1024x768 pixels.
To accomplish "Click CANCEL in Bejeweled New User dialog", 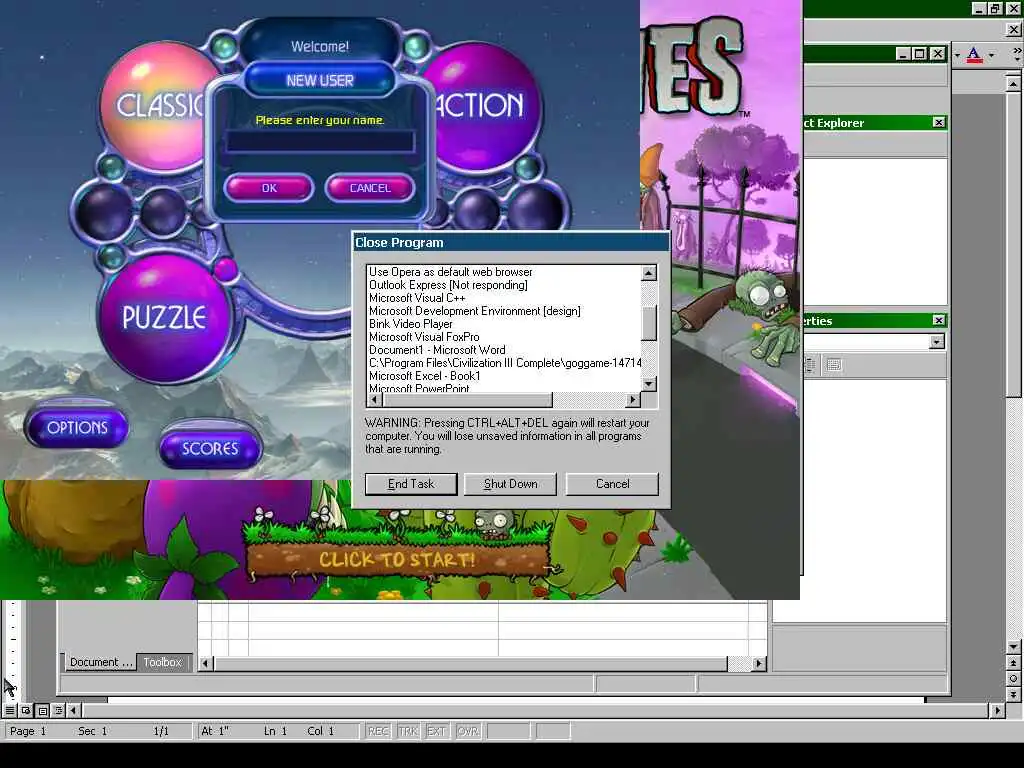I will click(370, 188).
